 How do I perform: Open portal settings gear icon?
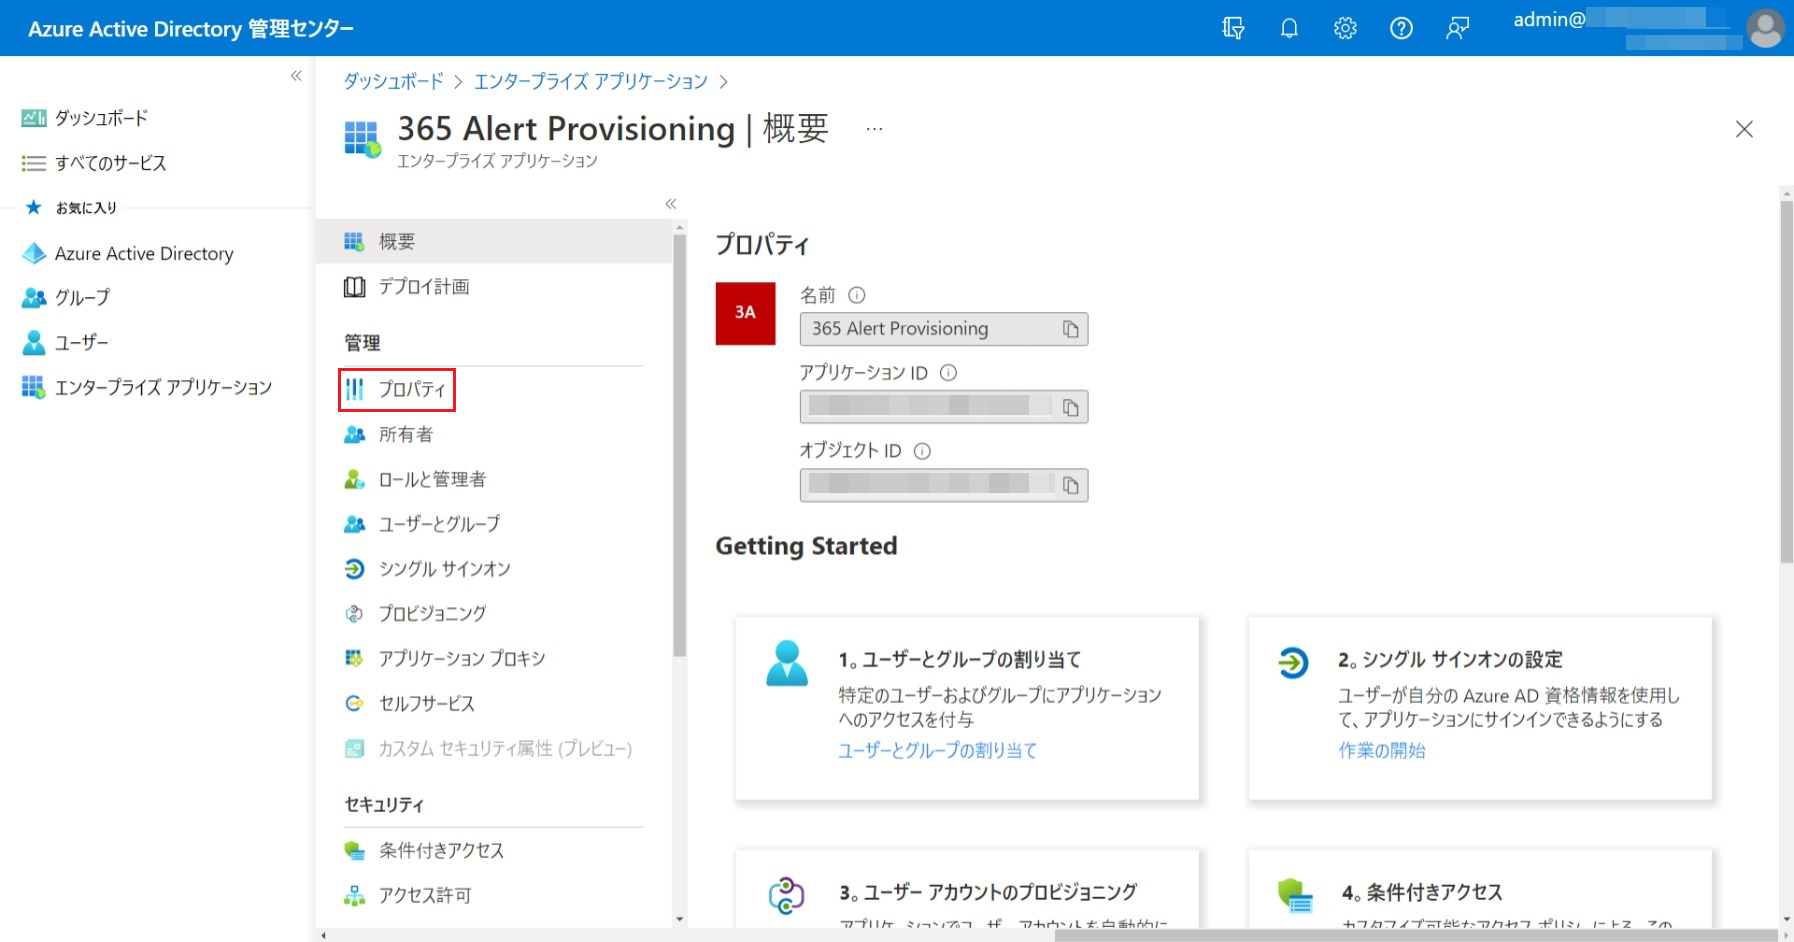point(1345,28)
